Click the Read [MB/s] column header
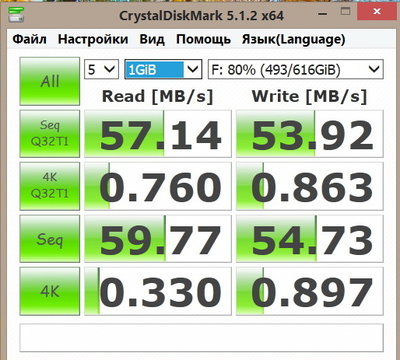The width and height of the screenshot is (400, 360). point(157,97)
